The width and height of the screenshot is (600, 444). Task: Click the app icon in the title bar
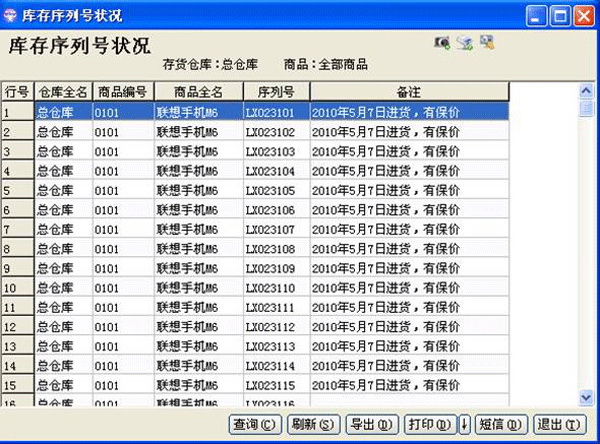click(x=9, y=16)
